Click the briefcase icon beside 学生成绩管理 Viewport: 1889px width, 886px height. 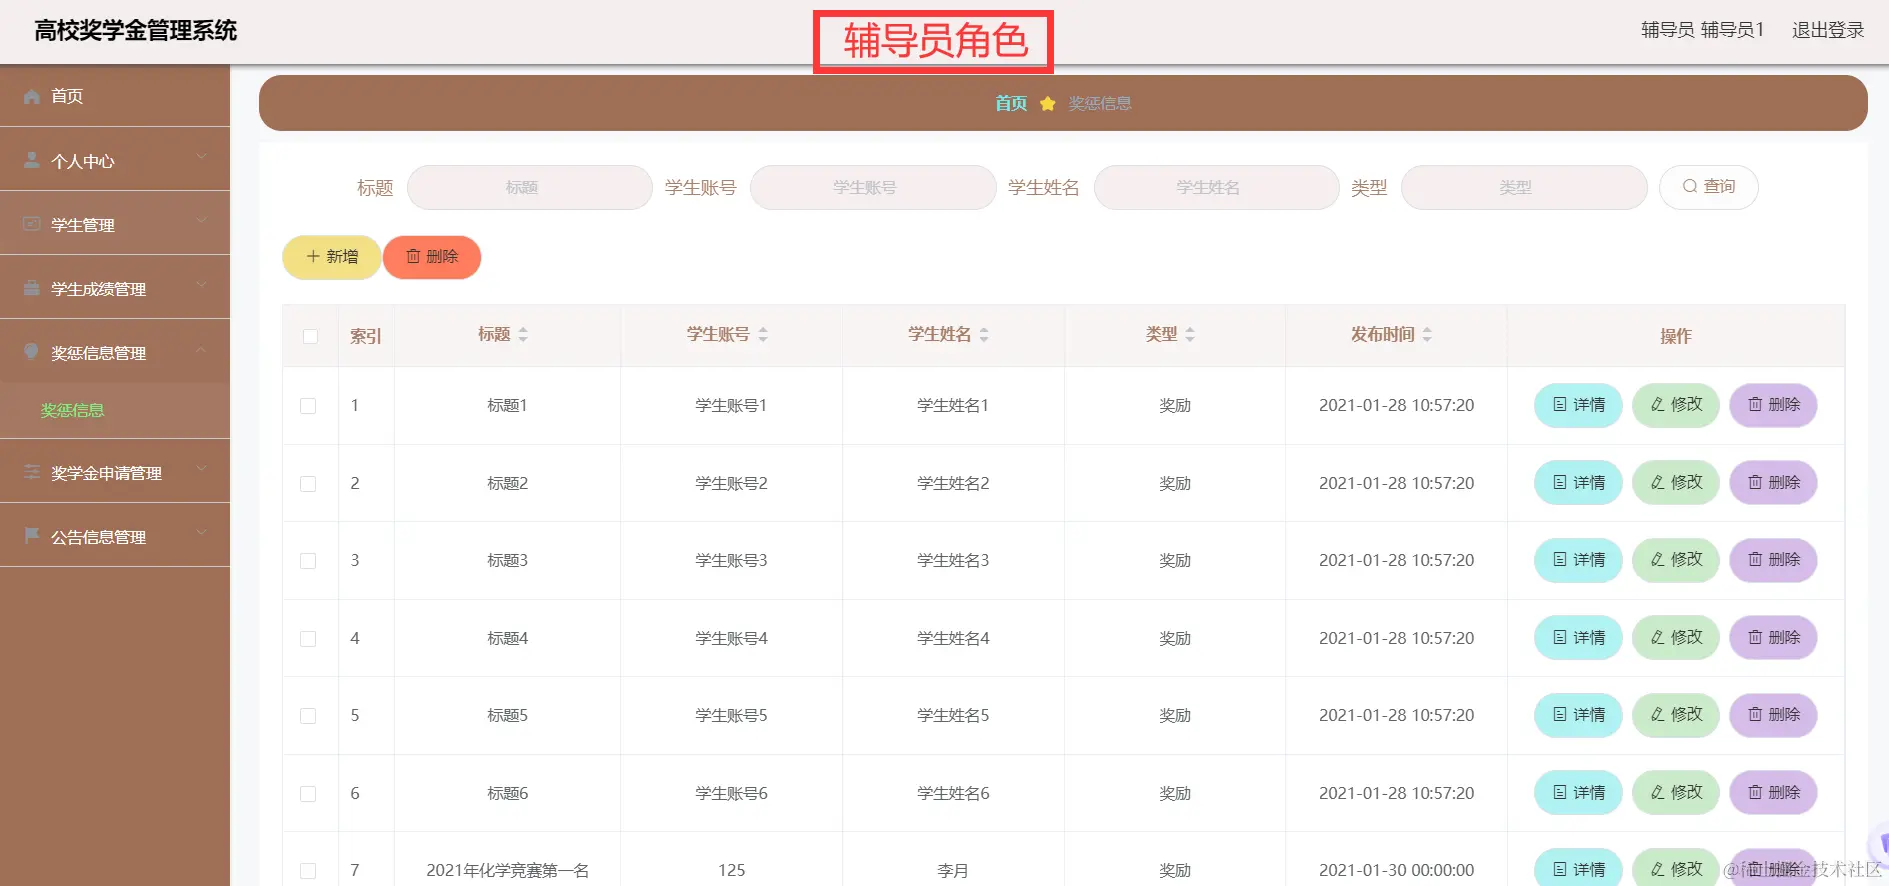pos(32,288)
